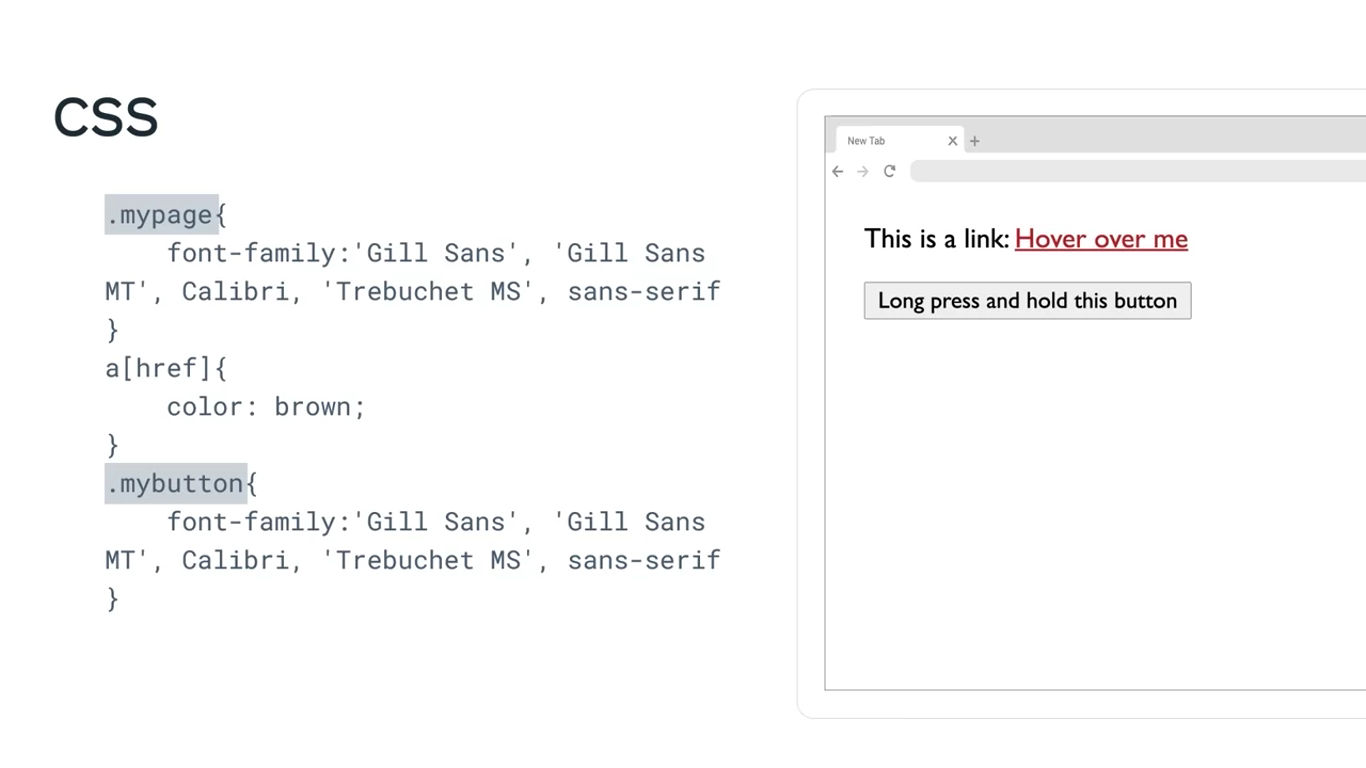This screenshot has width=1366, height=768.
Task: Click the a[href] selector text
Action: pos(158,369)
